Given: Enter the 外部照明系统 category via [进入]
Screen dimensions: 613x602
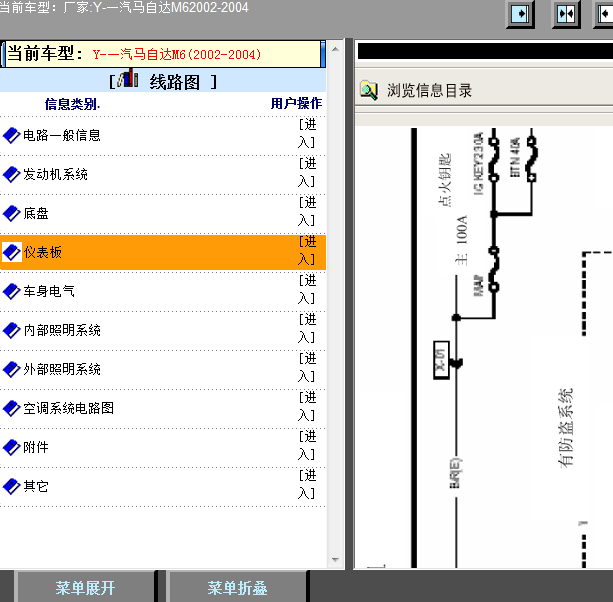Looking at the screenshot, I should tap(307, 367).
